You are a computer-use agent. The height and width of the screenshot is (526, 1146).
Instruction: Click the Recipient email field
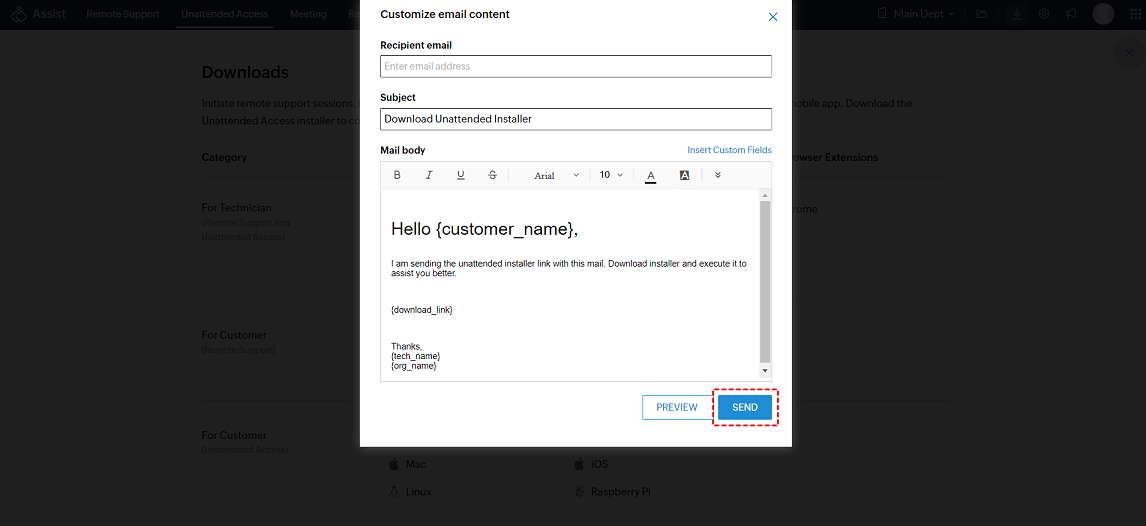click(576, 66)
